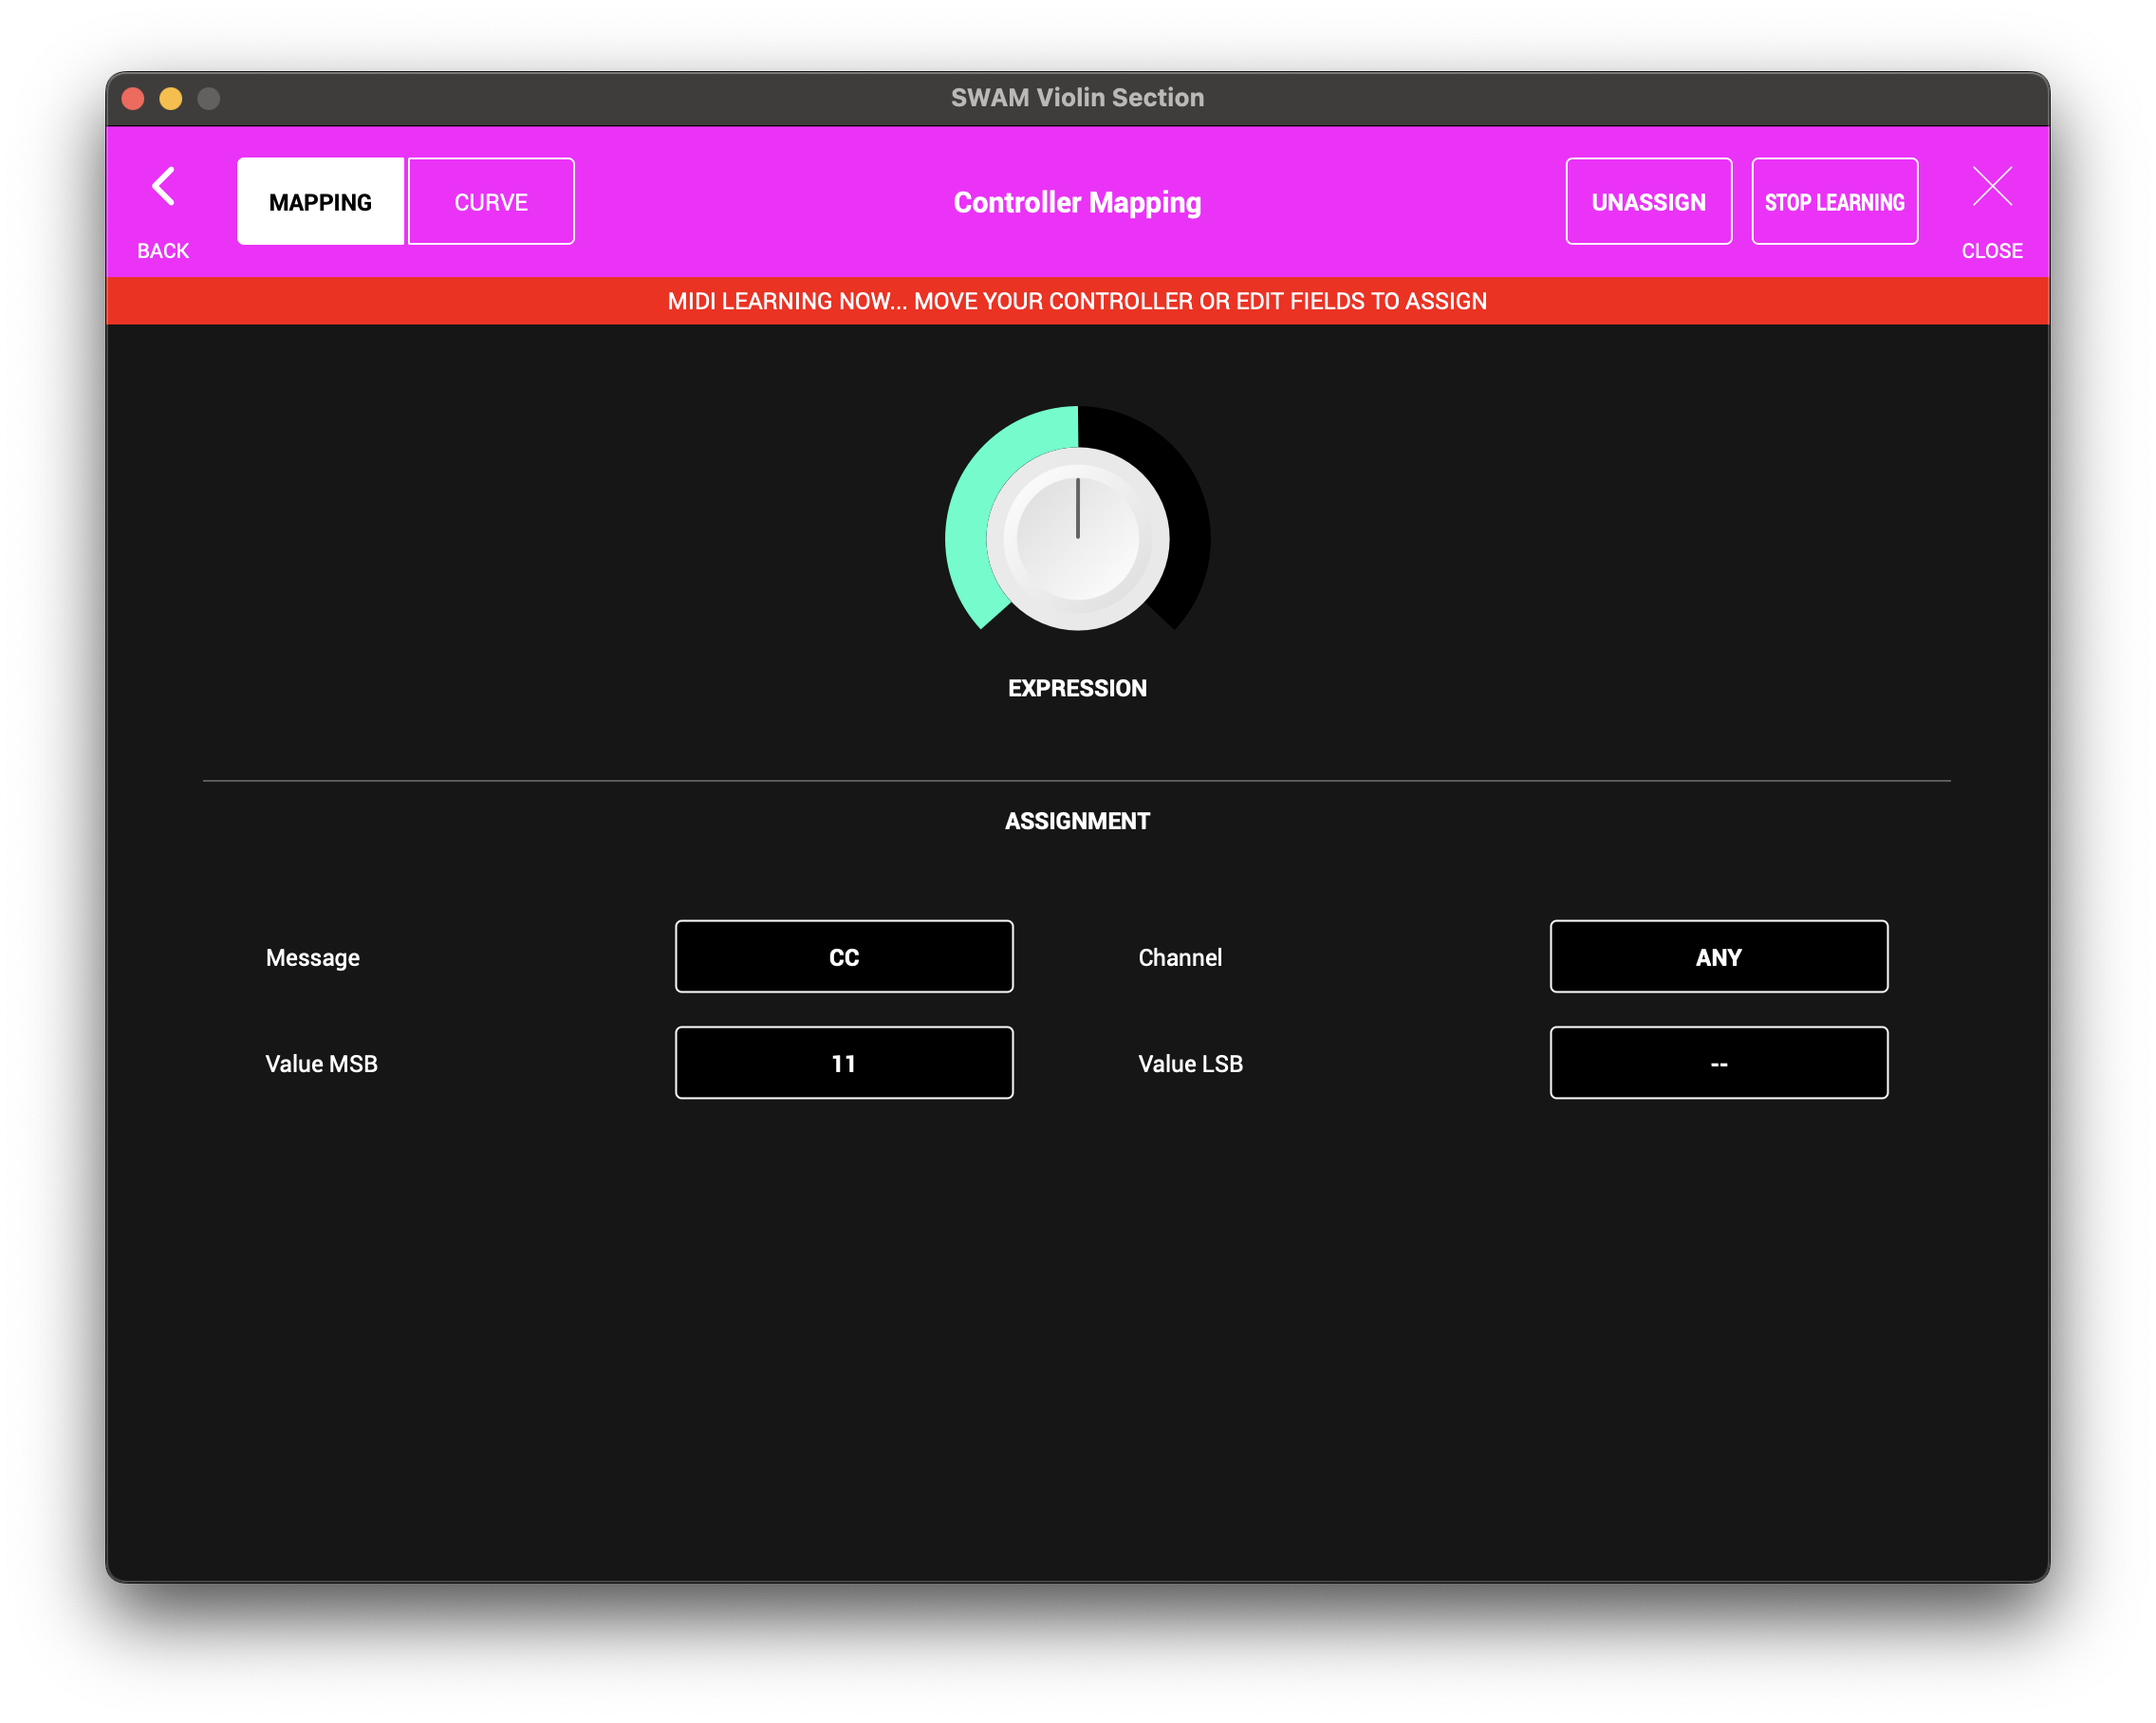Viewport: 2156px width, 1723px height.
Task: Open the Value MSB 11 field
Action: 844,1063
